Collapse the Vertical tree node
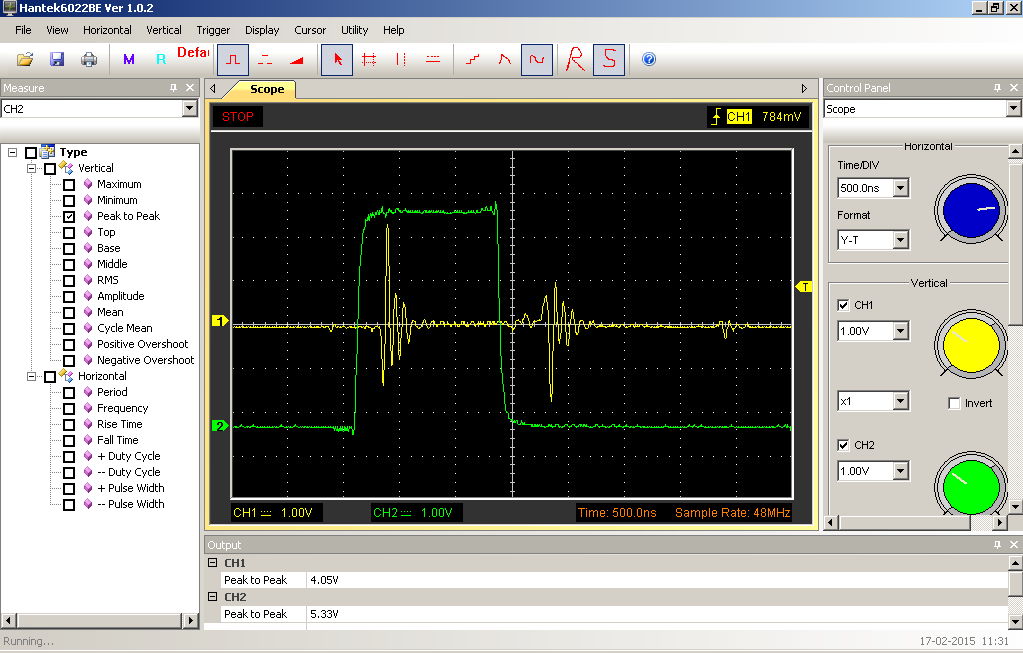The height and width of the screenshot is (653, 1023). click(x=31, y=168)
